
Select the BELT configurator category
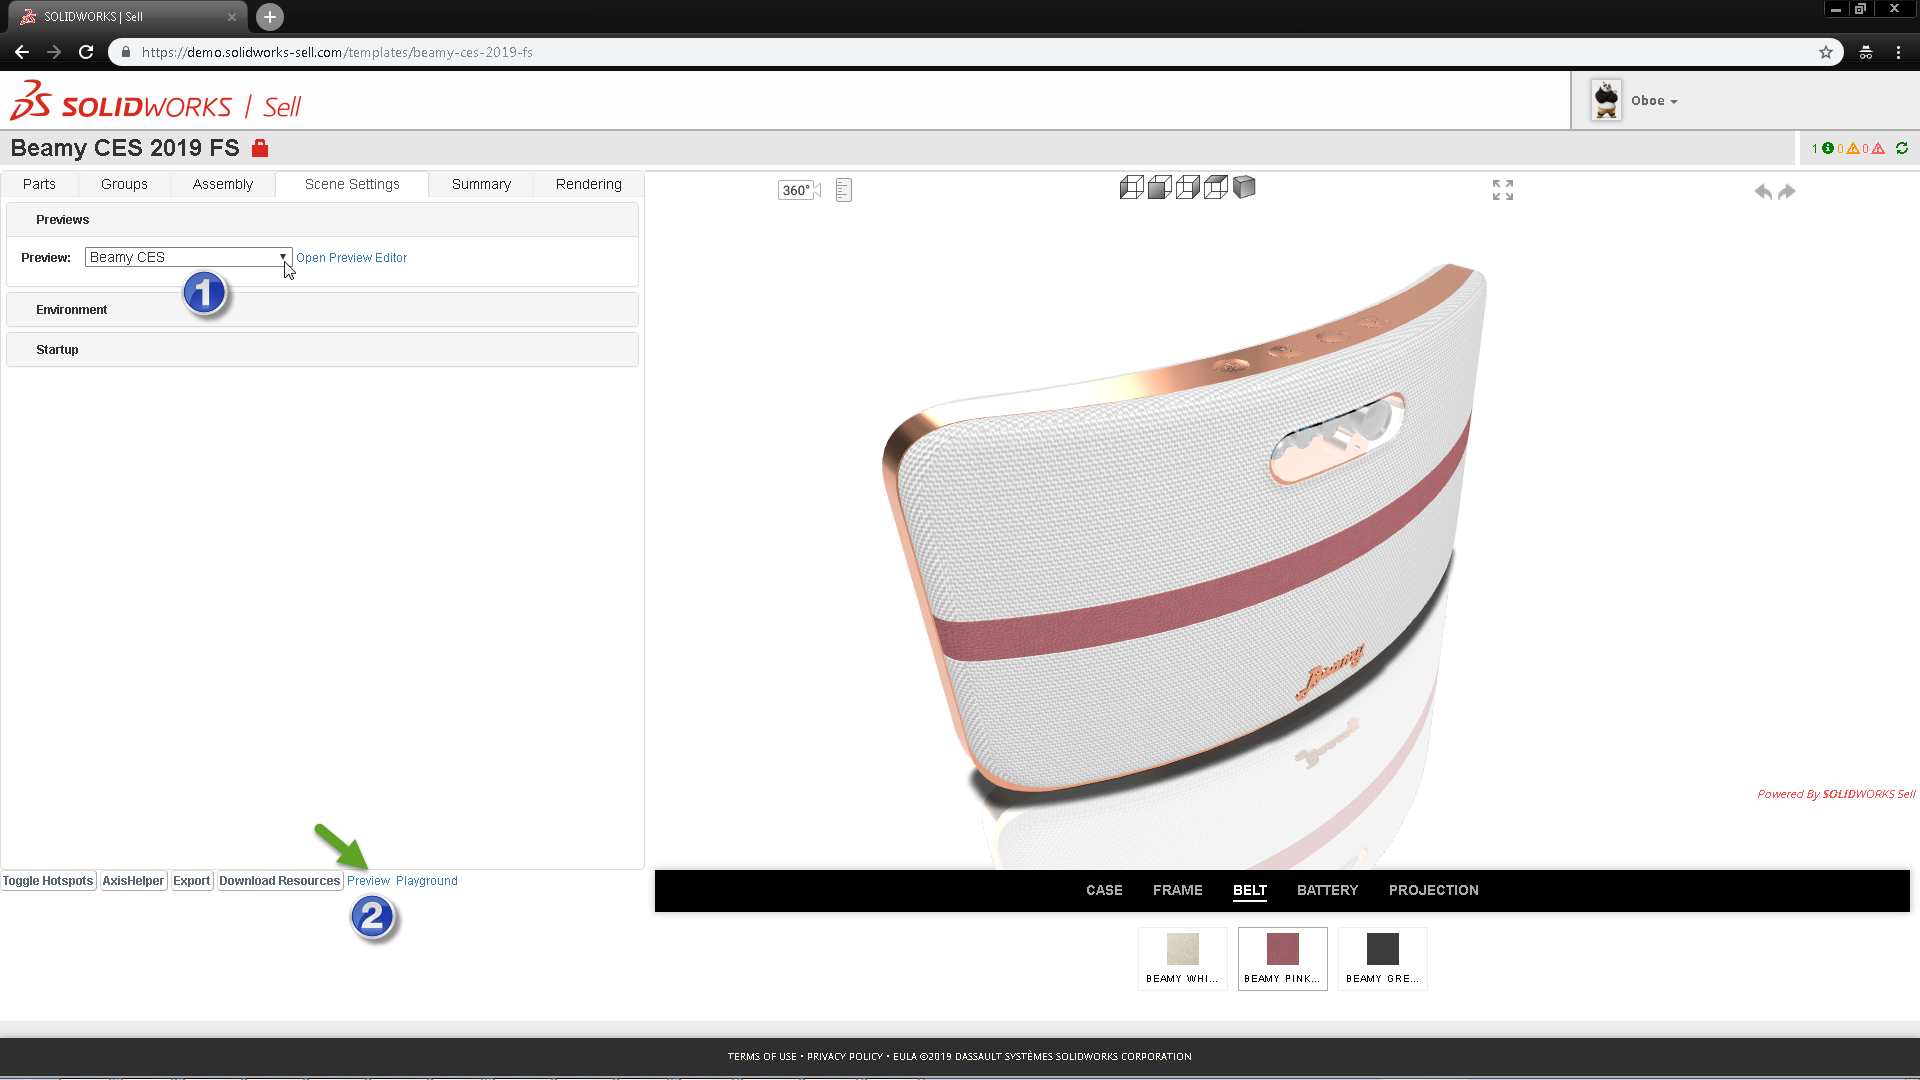click(1249, 890)
